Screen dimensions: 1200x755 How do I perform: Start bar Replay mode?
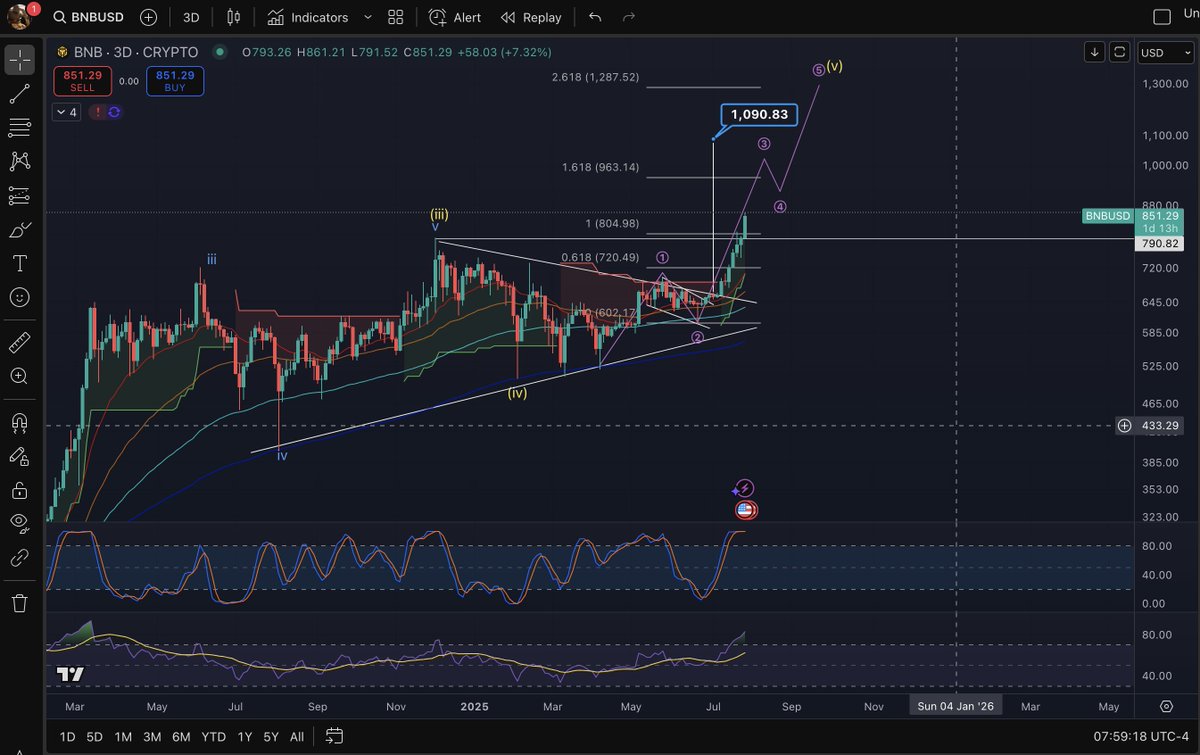531,17
